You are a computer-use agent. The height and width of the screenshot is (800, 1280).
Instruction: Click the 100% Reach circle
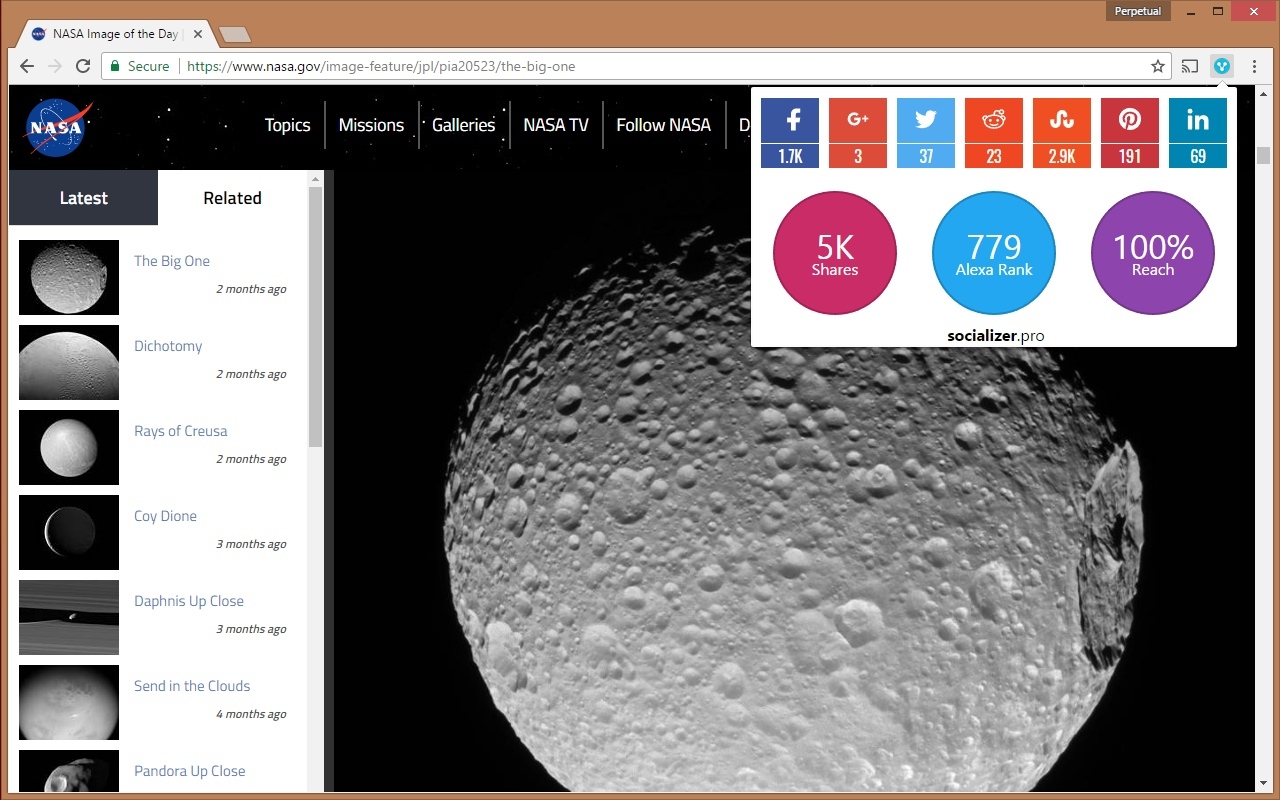[1153, 253]
